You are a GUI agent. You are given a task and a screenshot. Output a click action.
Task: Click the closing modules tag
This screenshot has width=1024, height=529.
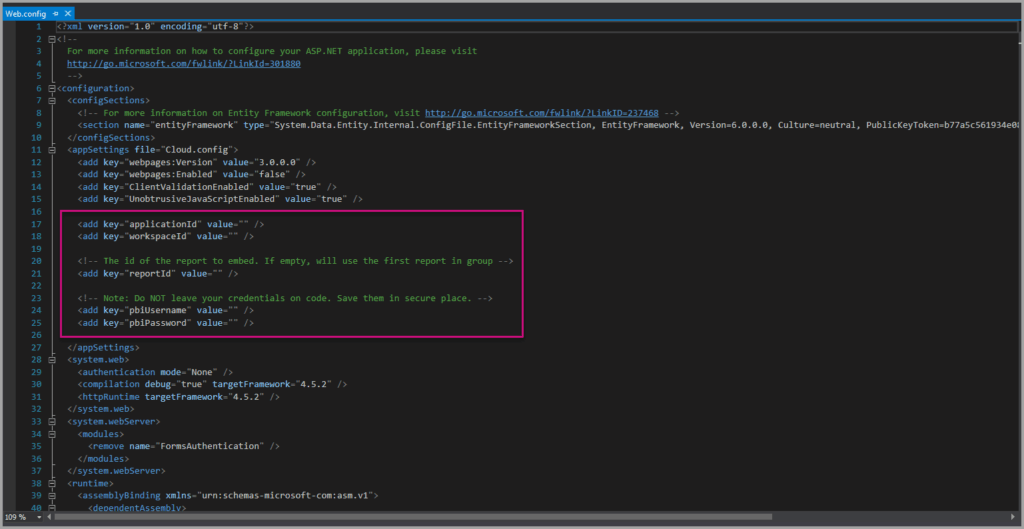[x=103, y=459]
